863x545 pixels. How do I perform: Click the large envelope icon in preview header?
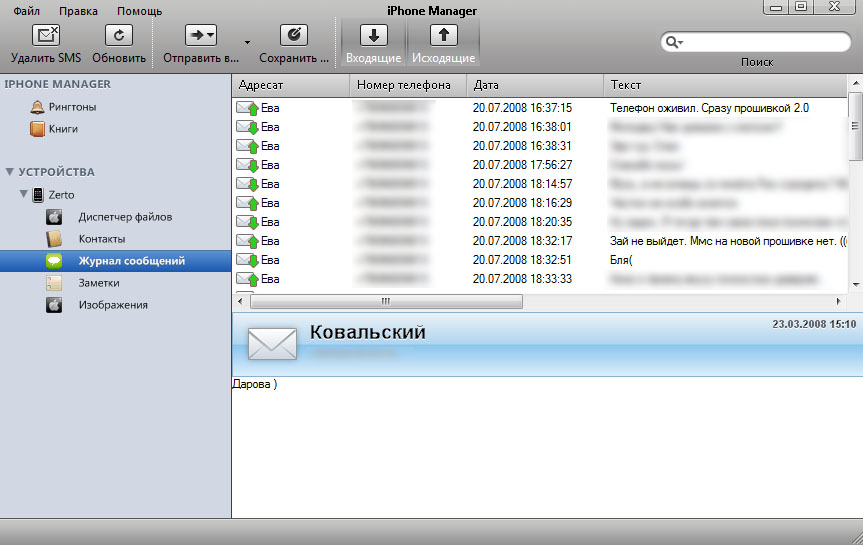coord(272,344)
